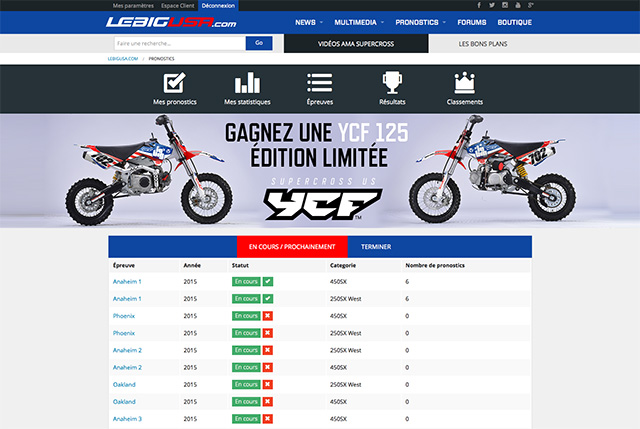The image size is (640, 429).
Task: Click Nombre de pronostics column header
Action: [x=435, y=265]
